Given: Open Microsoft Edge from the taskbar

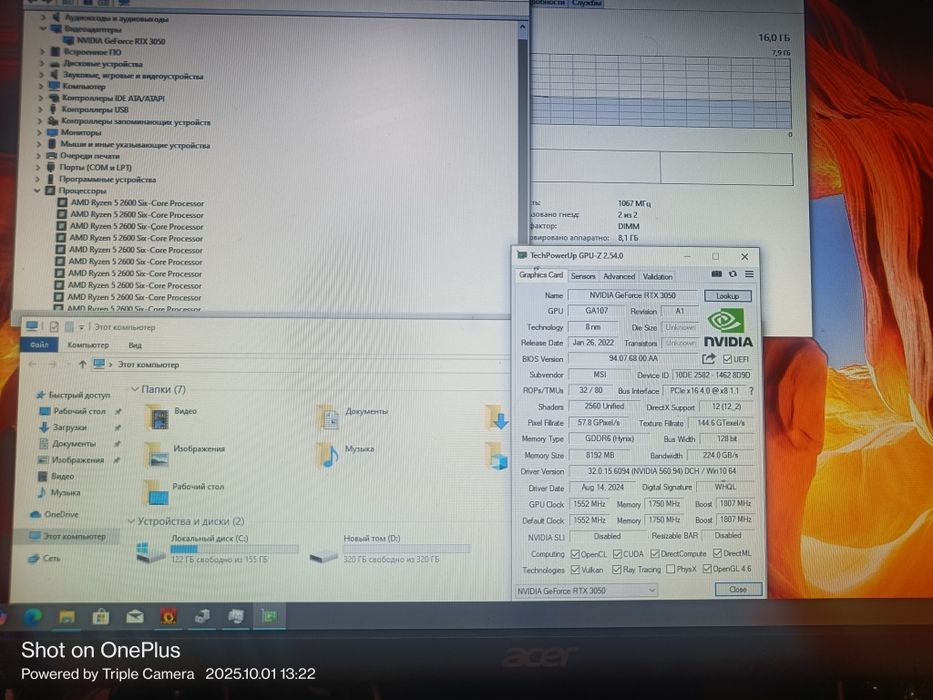Looking at the screenshot, I should (32, 617).
